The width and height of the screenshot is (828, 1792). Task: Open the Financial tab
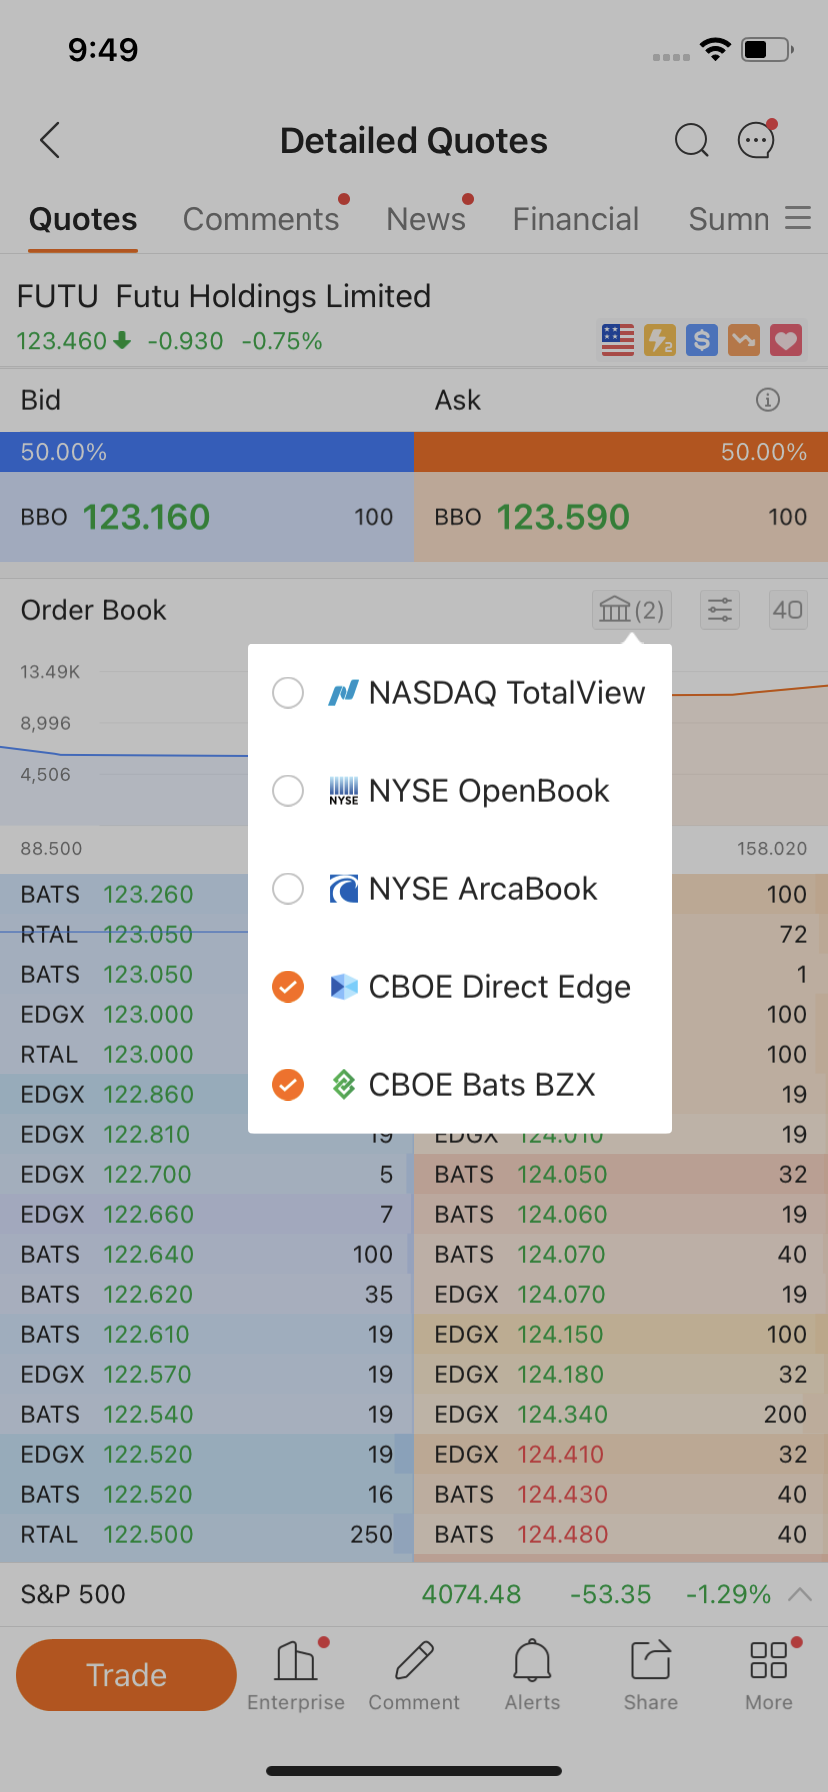[x=576, y=219]
